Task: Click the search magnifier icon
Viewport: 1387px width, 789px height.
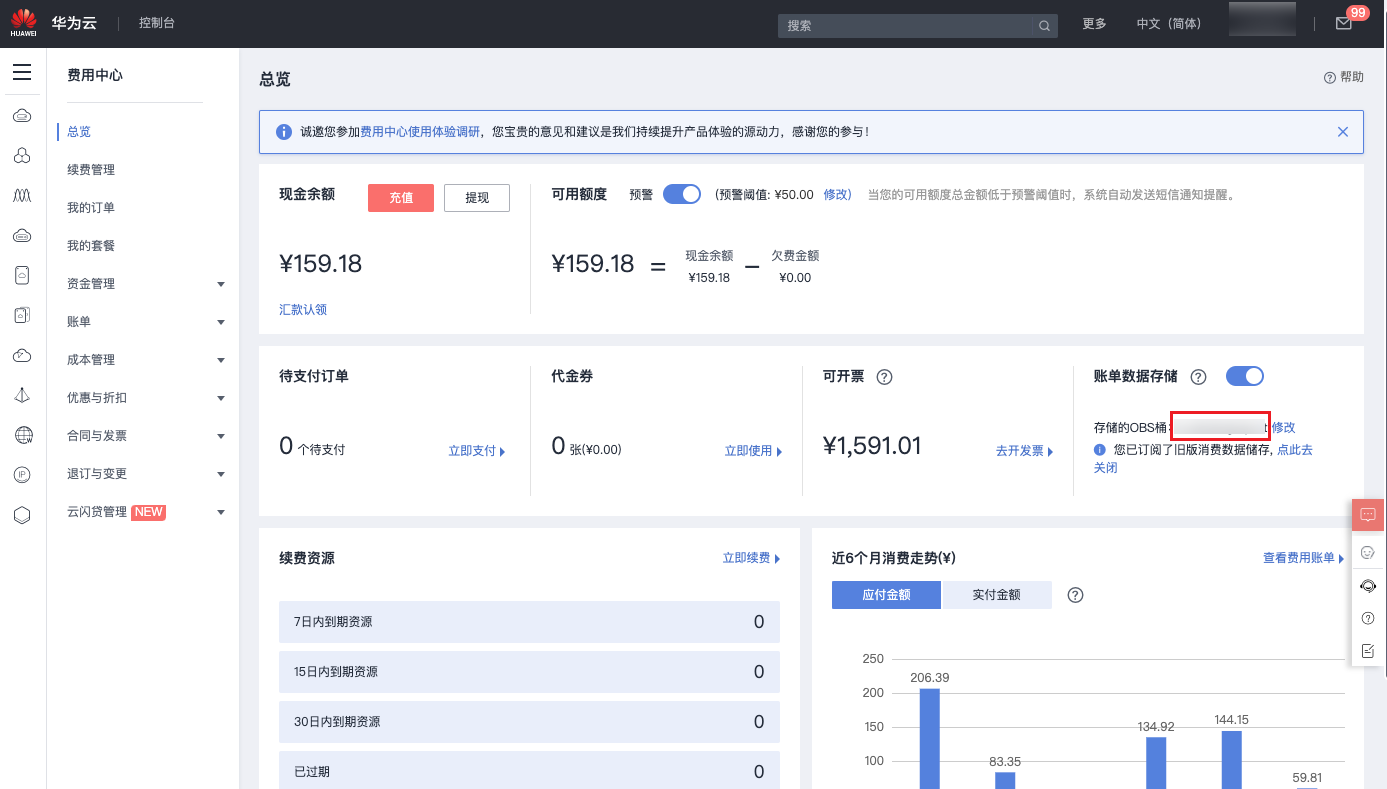Action: (1044, 26)
